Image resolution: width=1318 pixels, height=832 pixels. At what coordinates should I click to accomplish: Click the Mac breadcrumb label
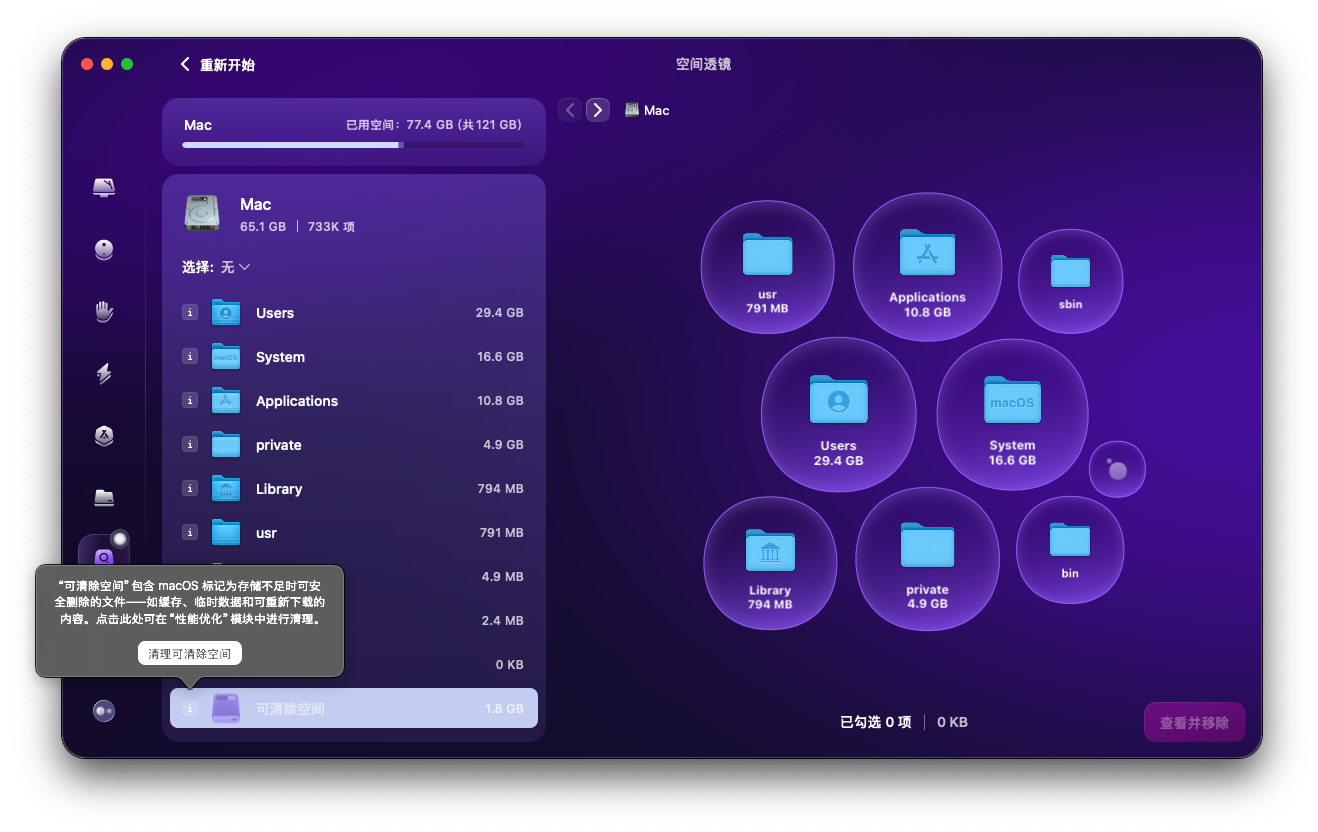(x=657, y=110)
